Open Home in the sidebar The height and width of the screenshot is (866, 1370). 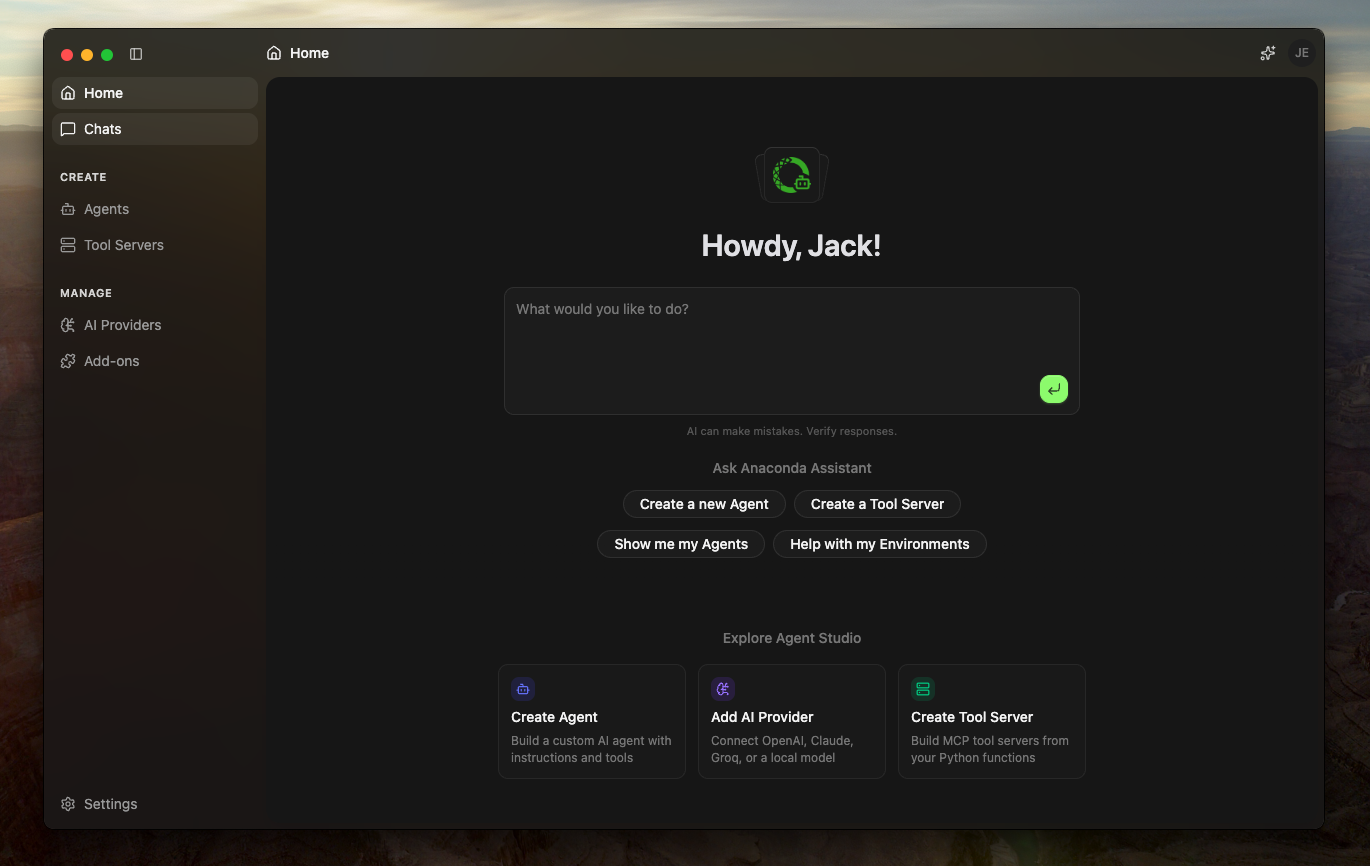[x=155, y=93]
